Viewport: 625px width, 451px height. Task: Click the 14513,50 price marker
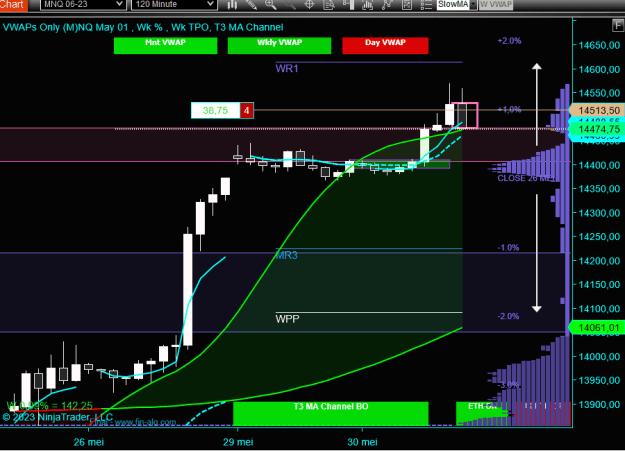tap(597, 110)
